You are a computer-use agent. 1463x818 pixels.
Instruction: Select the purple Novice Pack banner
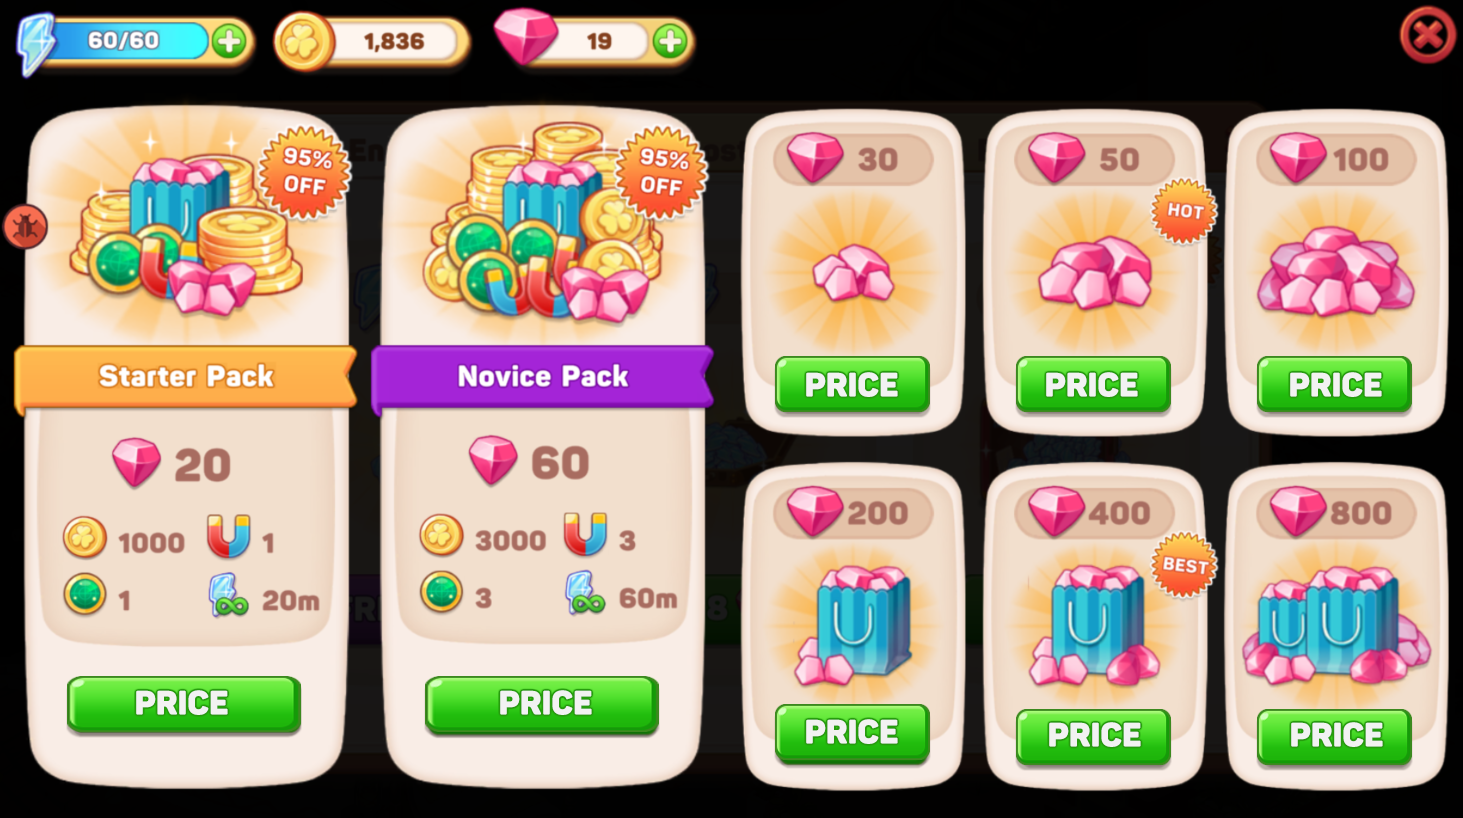pyautogui.click(x=542, y=377)
